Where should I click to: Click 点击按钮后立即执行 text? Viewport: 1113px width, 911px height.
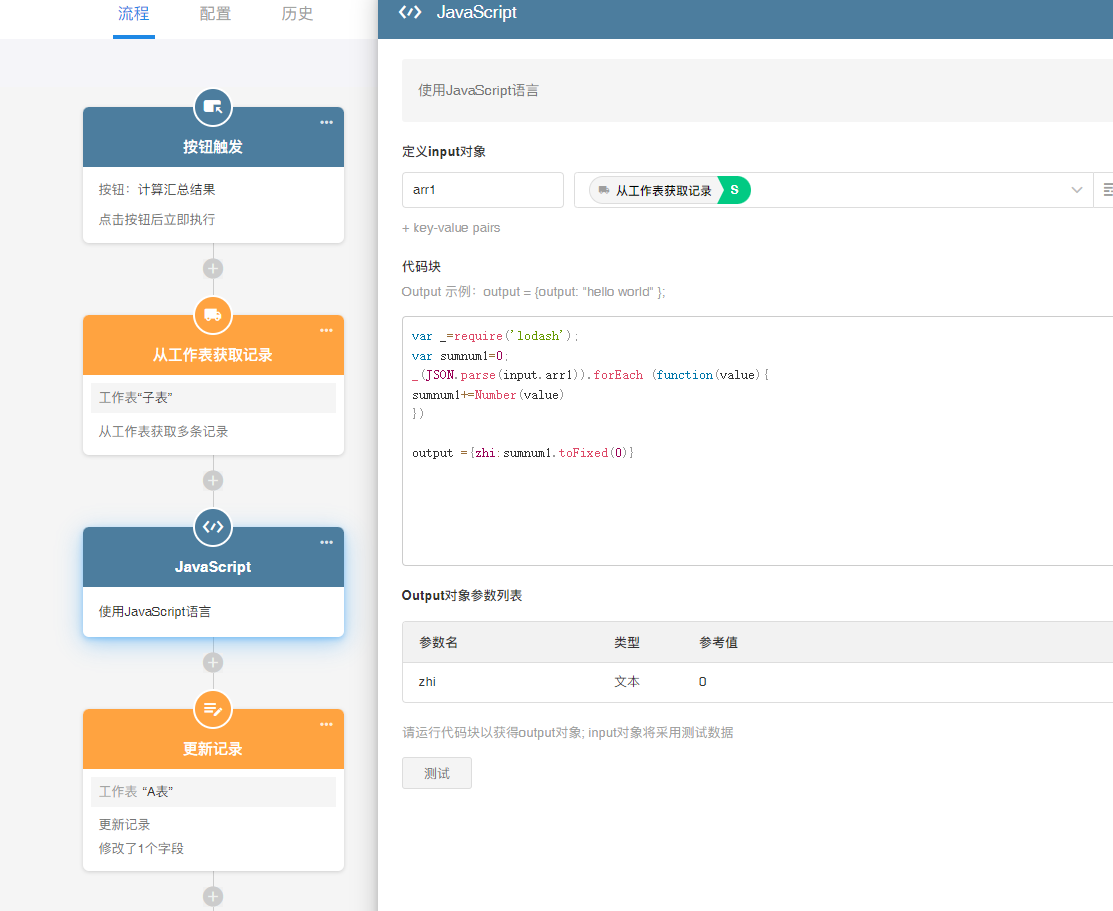pyautogui.click(x=157, y=219)
